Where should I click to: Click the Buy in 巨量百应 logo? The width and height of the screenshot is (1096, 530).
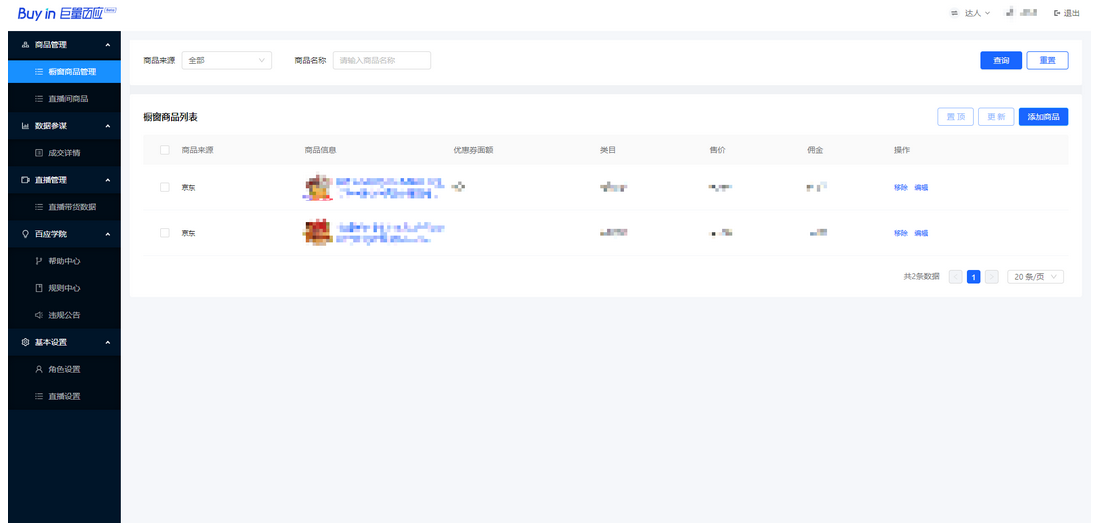tap(66, 13)
